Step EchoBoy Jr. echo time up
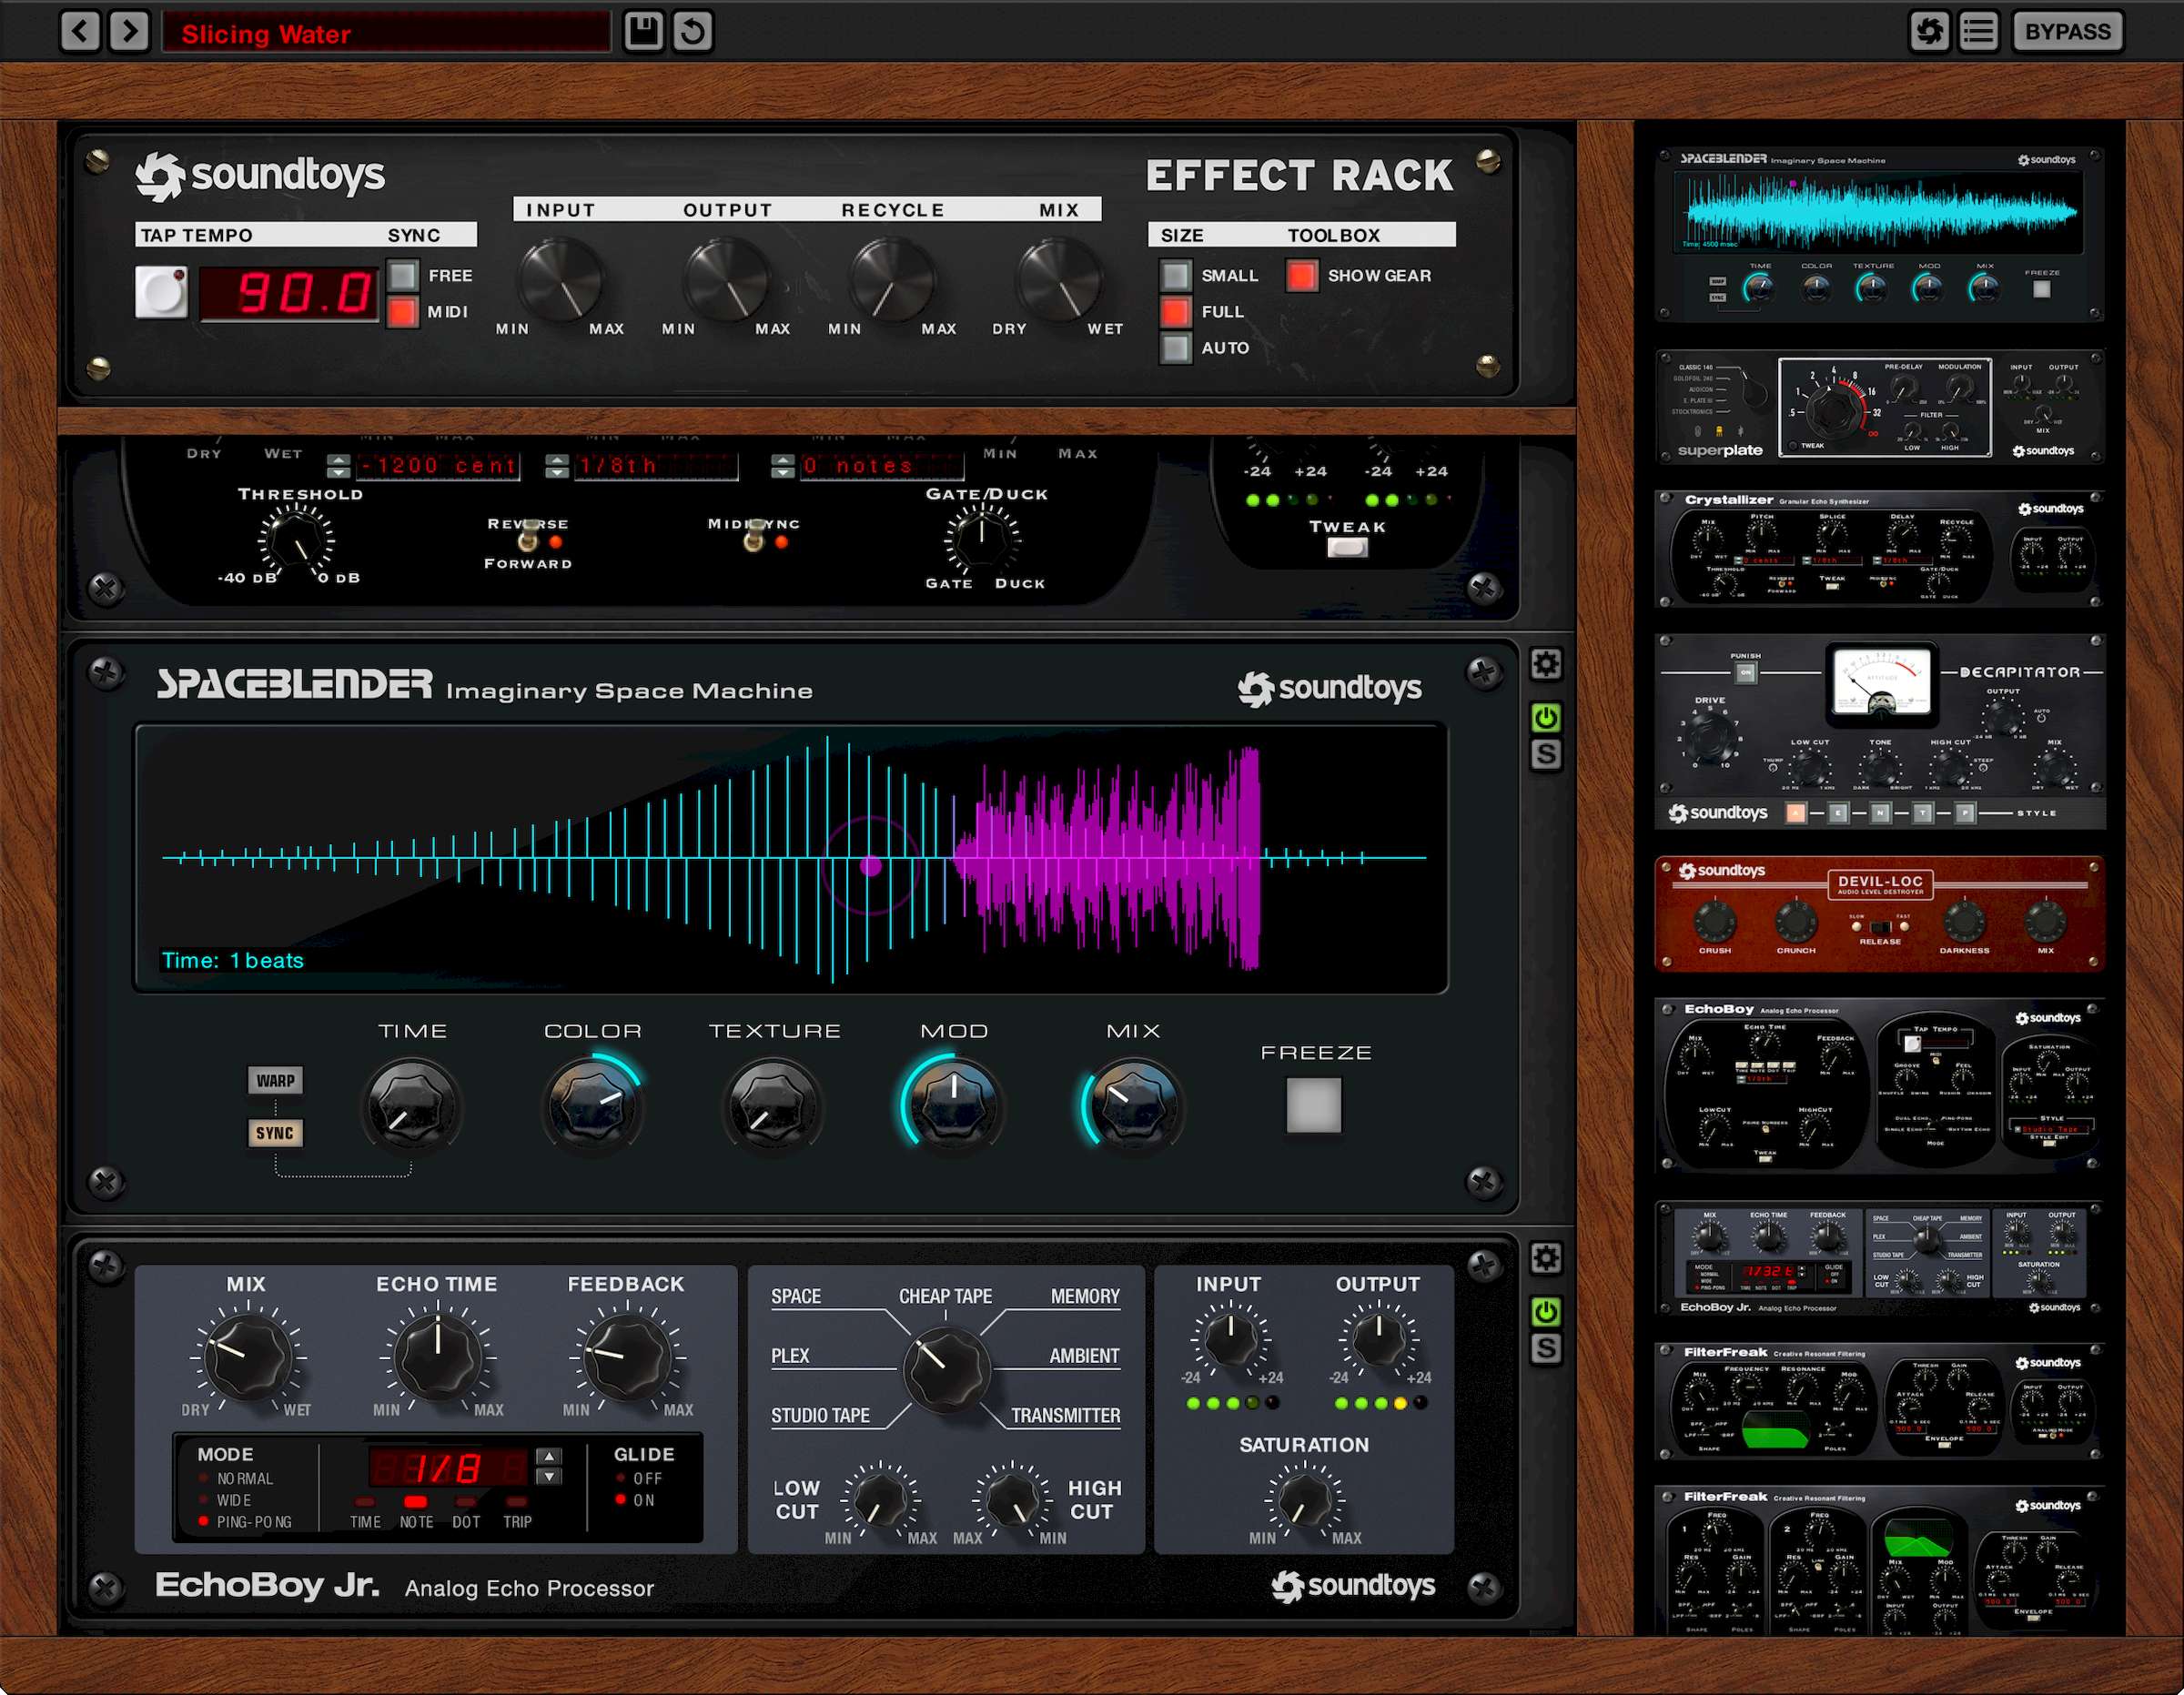This screenshot has width=2184, height=1695. 549,1455
